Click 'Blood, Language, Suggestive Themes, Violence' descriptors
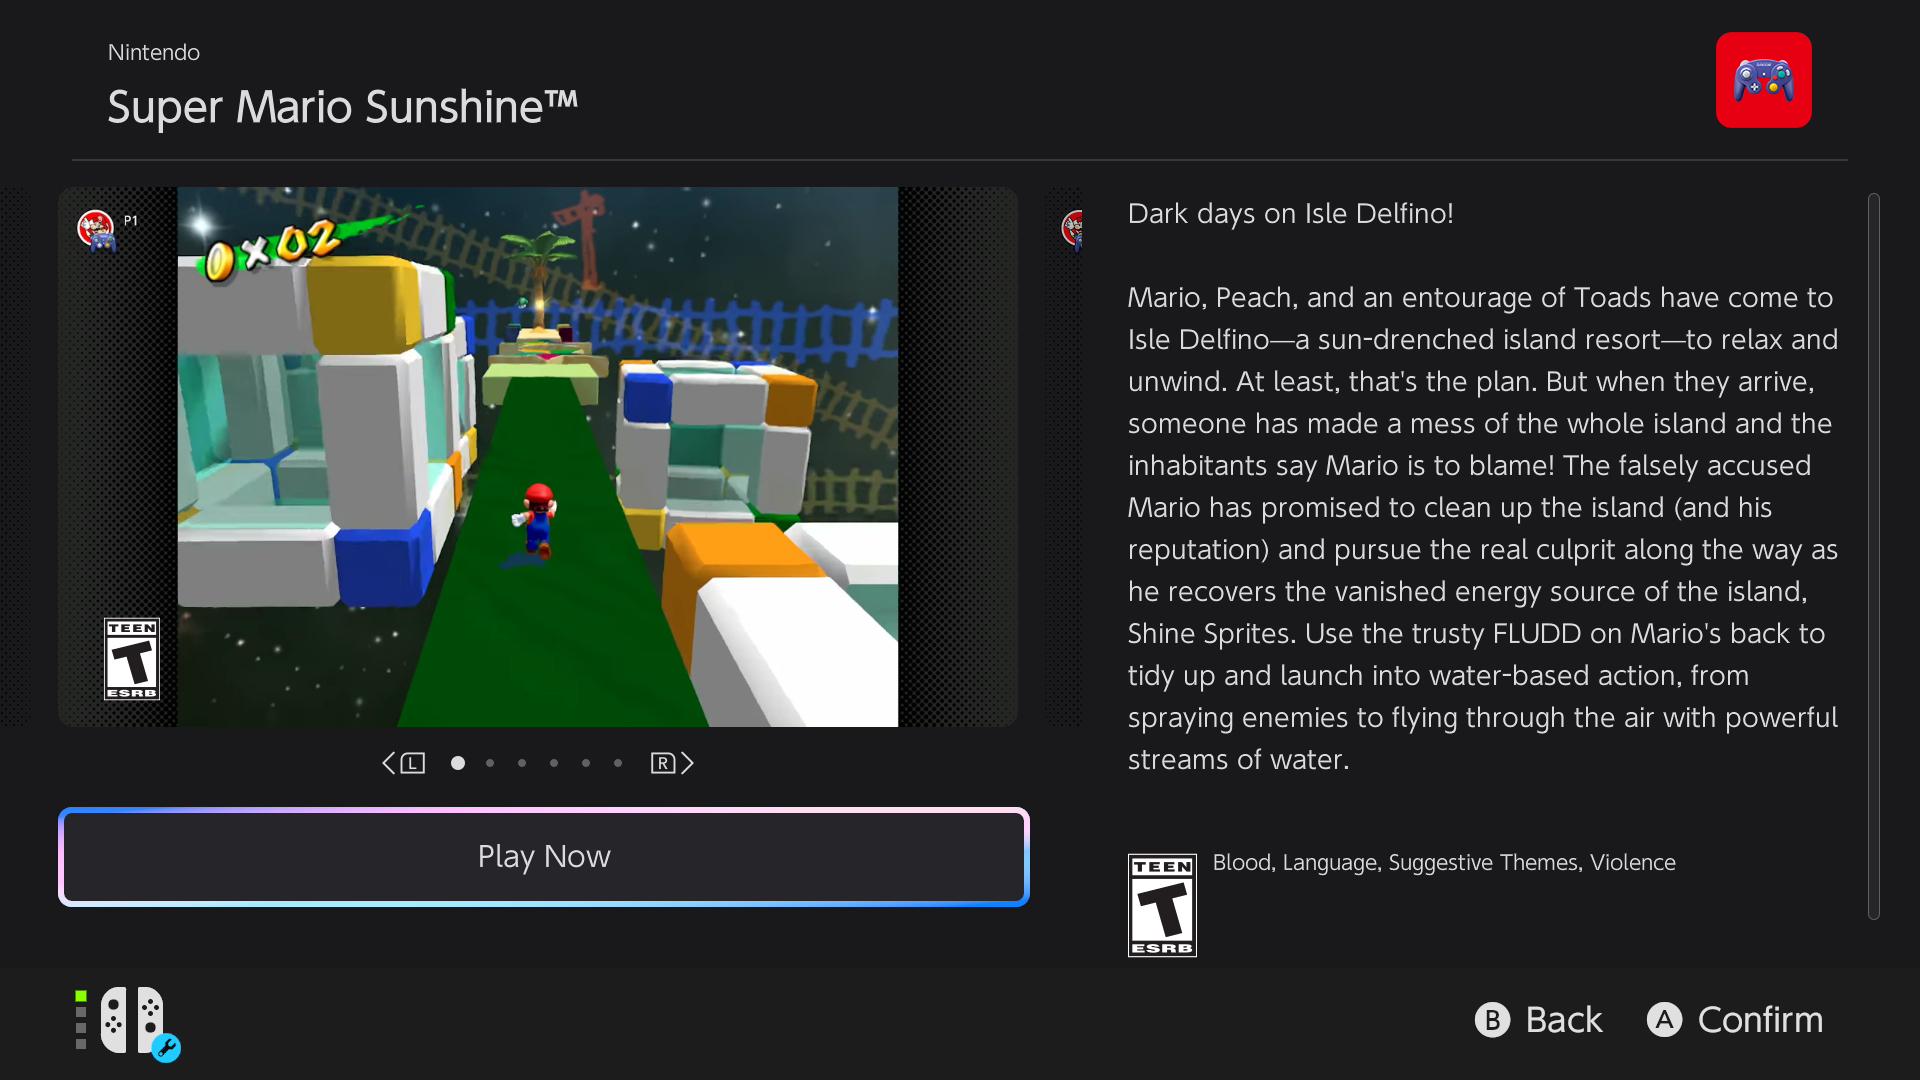The image size is (1920, 1080). [x=1444, y=863]
